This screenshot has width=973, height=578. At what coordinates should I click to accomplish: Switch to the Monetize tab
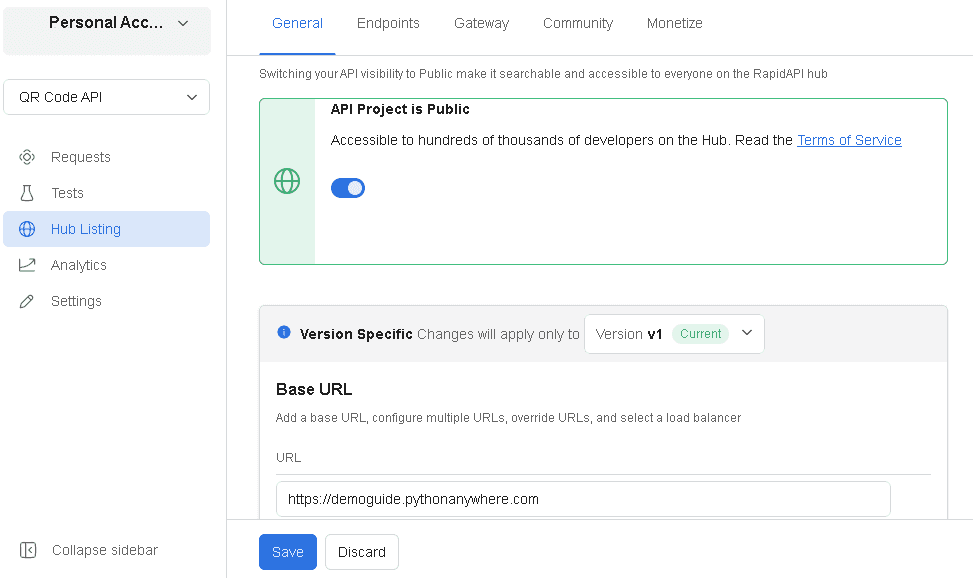point(675,24)
